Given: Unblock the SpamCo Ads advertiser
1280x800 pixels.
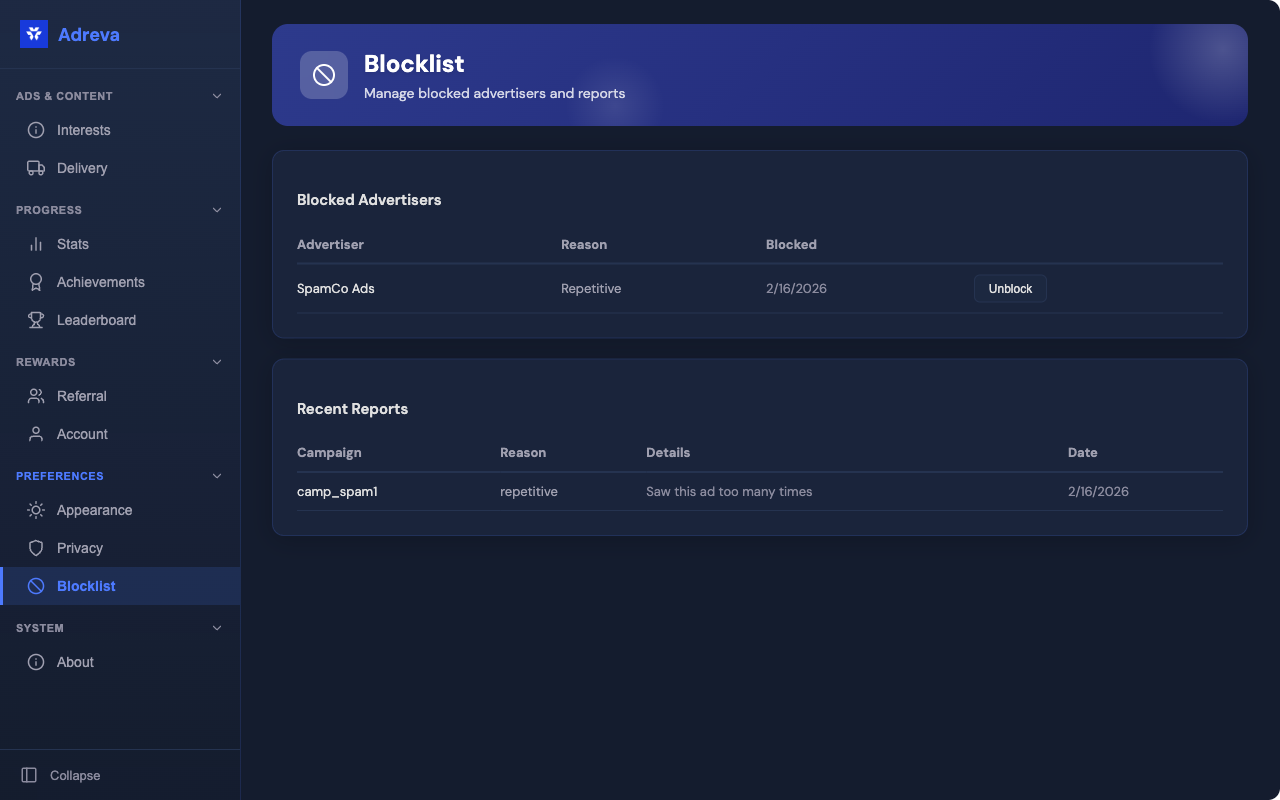Looking at the screenshot, I should click(1010, 289).
